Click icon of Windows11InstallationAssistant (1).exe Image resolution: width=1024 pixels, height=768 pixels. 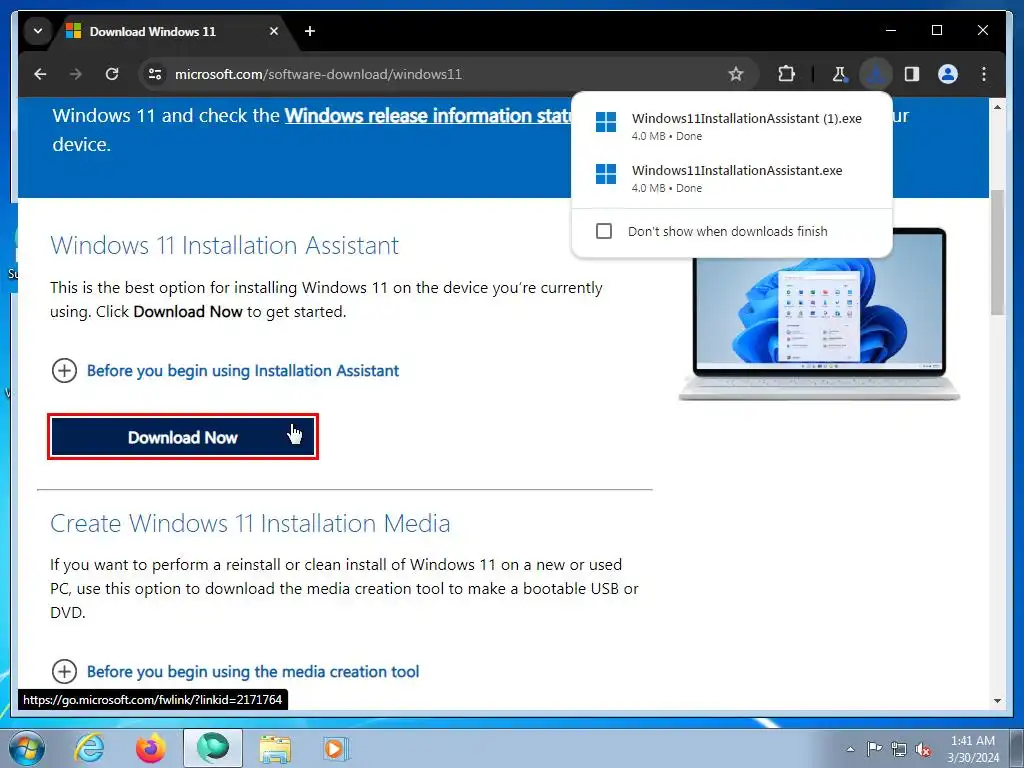[x=605, y=122]
